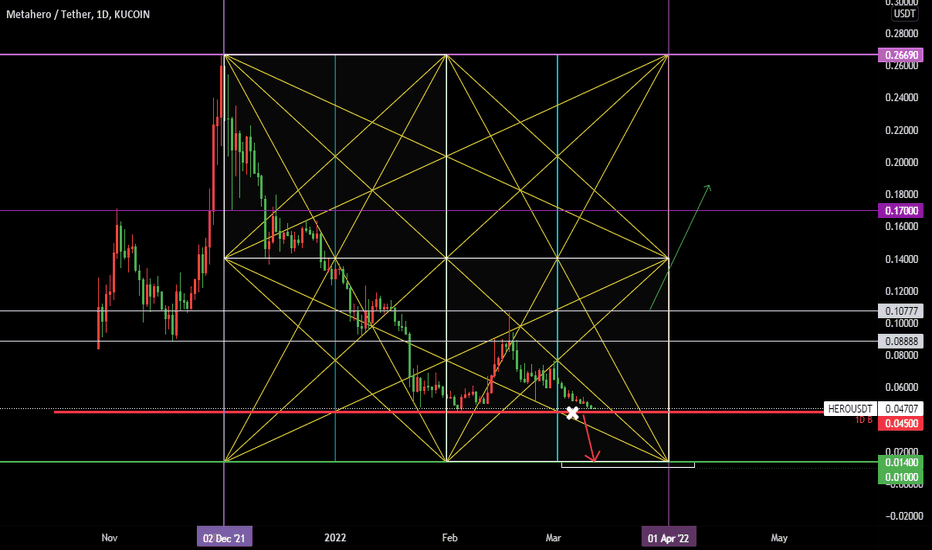Select the 0.17000 purple price label

[901, 210]
